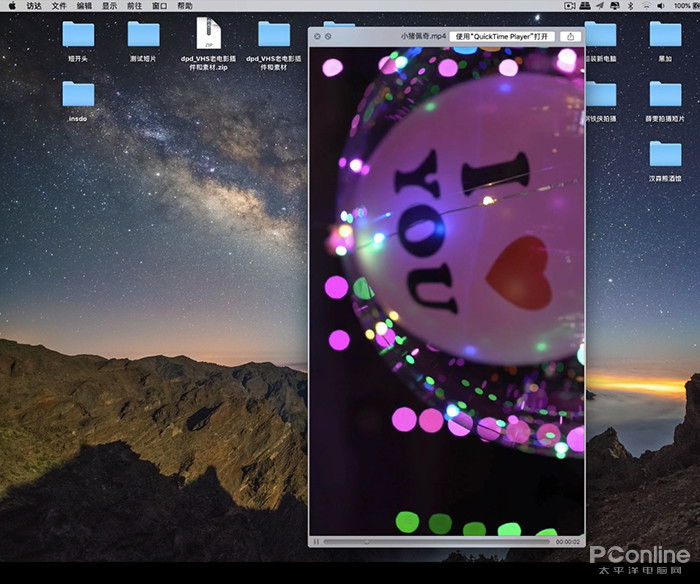Image resolution: width=700 pixels, height=584 pixels.
Task: Click the full-screen expand button of preview
Action: pos(328,36)
